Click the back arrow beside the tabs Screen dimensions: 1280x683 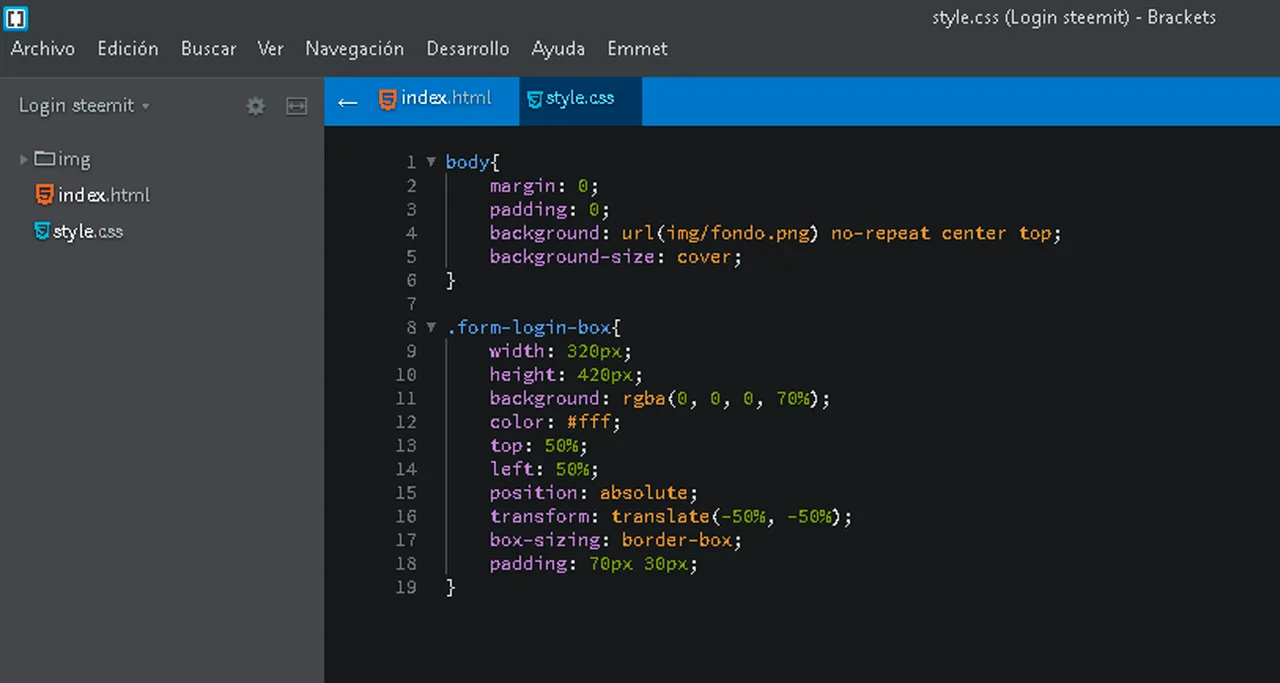[347, 101]
